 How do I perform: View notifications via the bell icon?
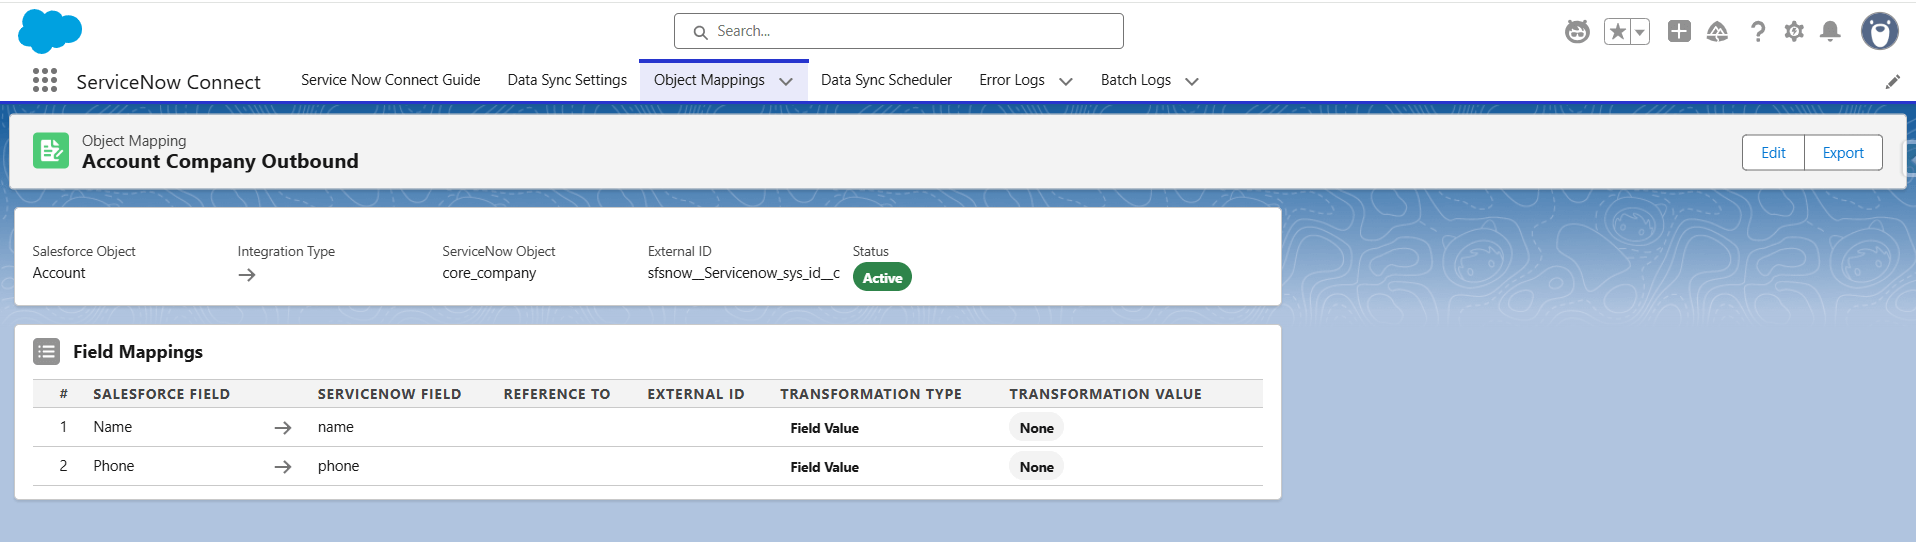[x=1830, y=32]
